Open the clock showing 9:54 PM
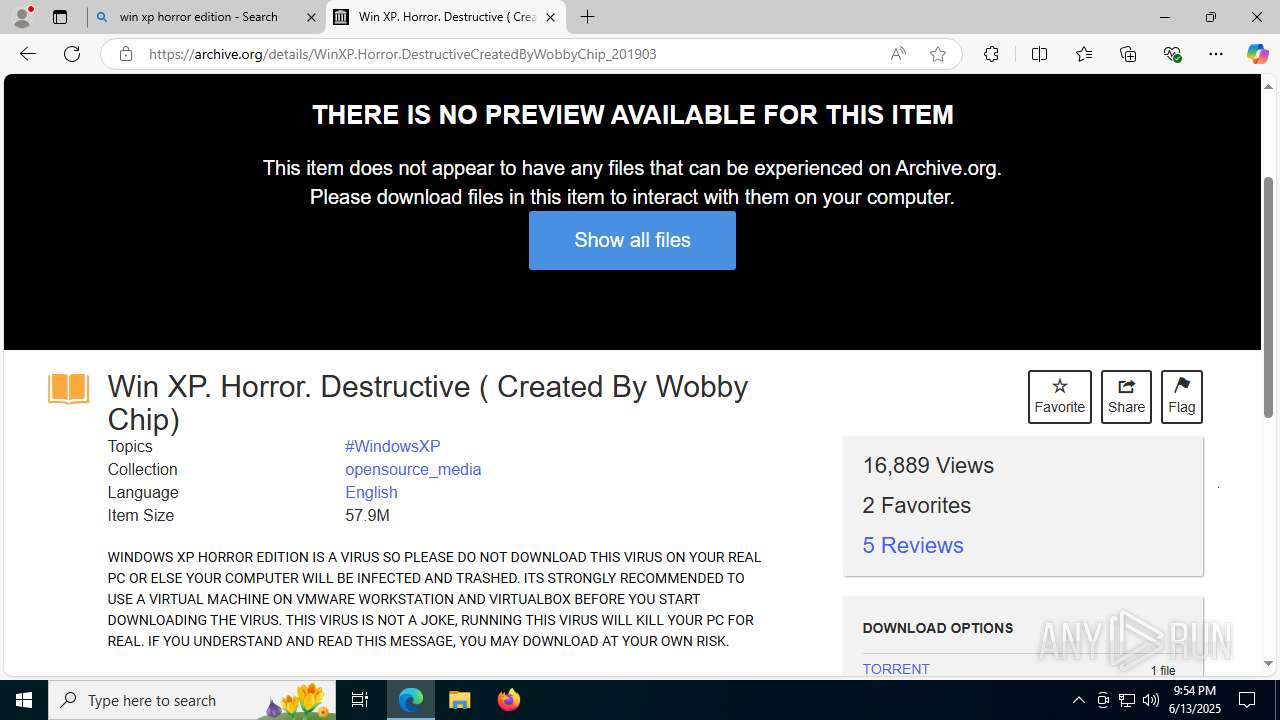Image resolution: width=1280 pixels, height=720 pixels. tap(1196, 700)
